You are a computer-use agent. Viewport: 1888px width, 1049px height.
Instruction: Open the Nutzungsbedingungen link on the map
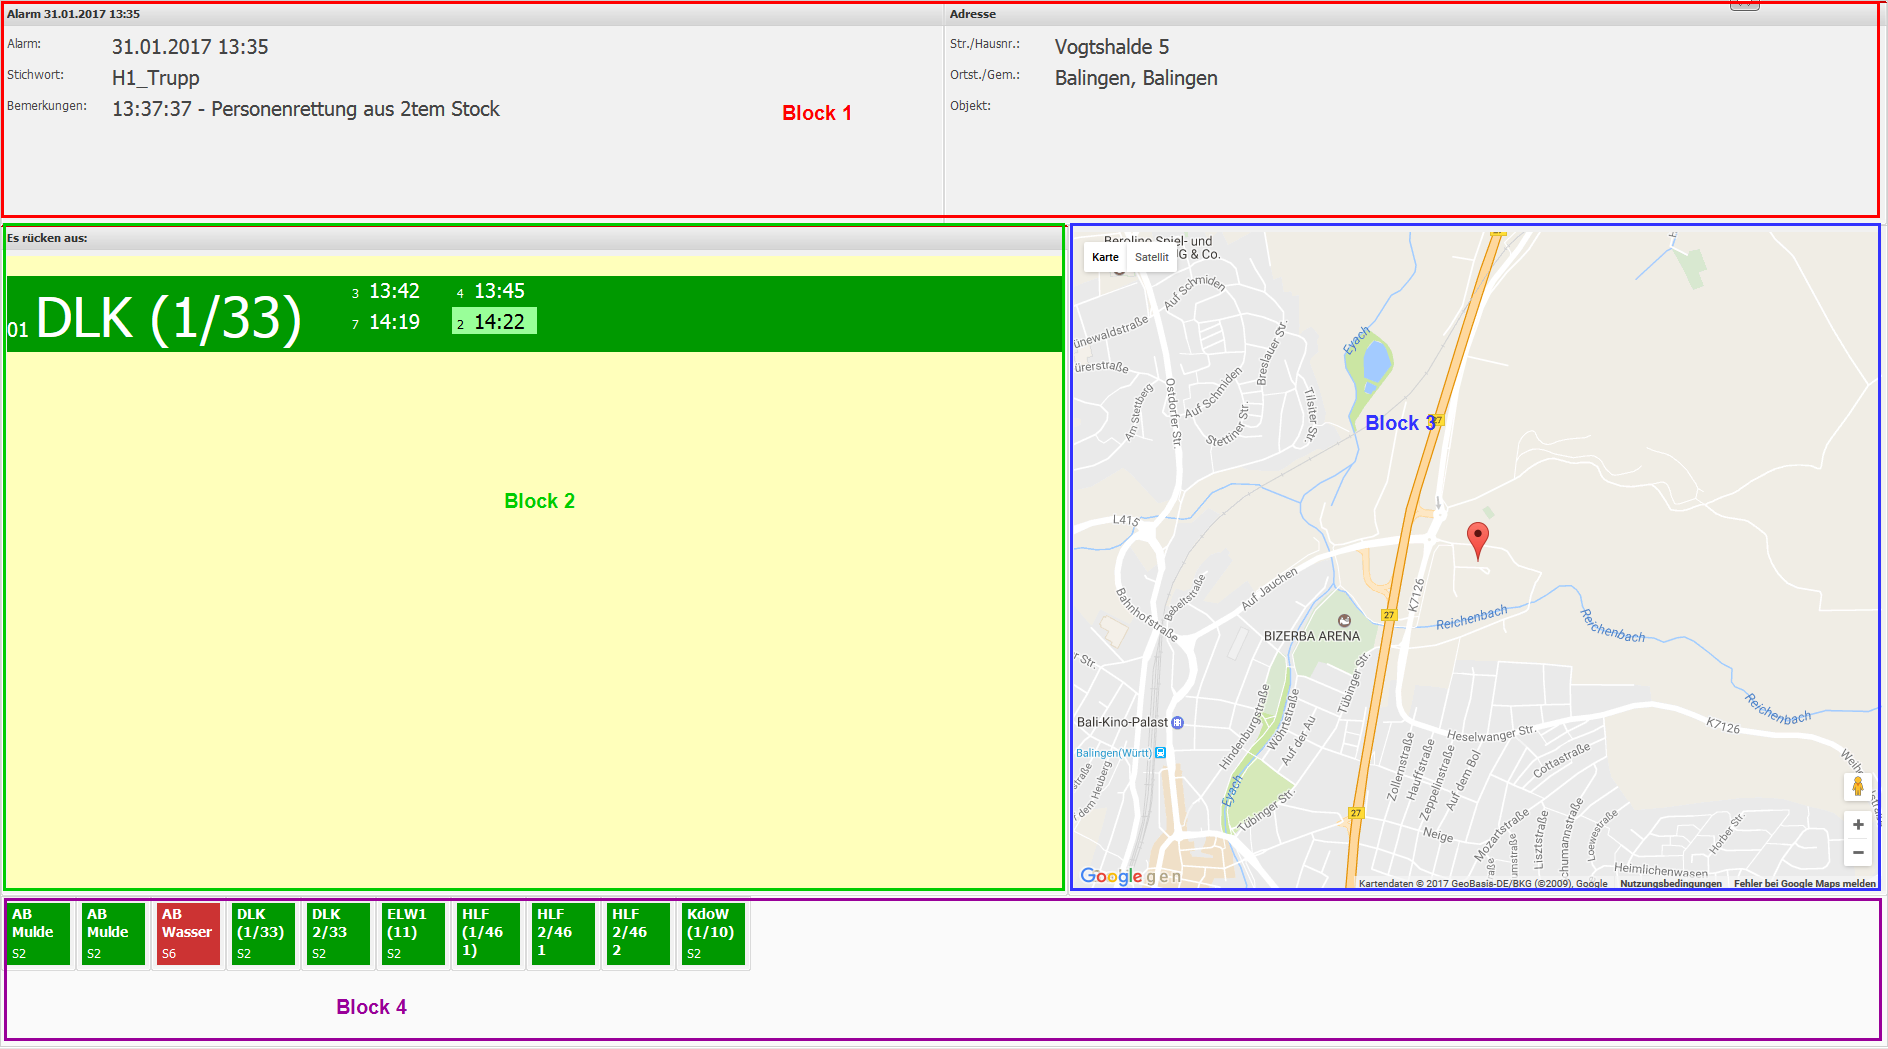click(1670, 884)
